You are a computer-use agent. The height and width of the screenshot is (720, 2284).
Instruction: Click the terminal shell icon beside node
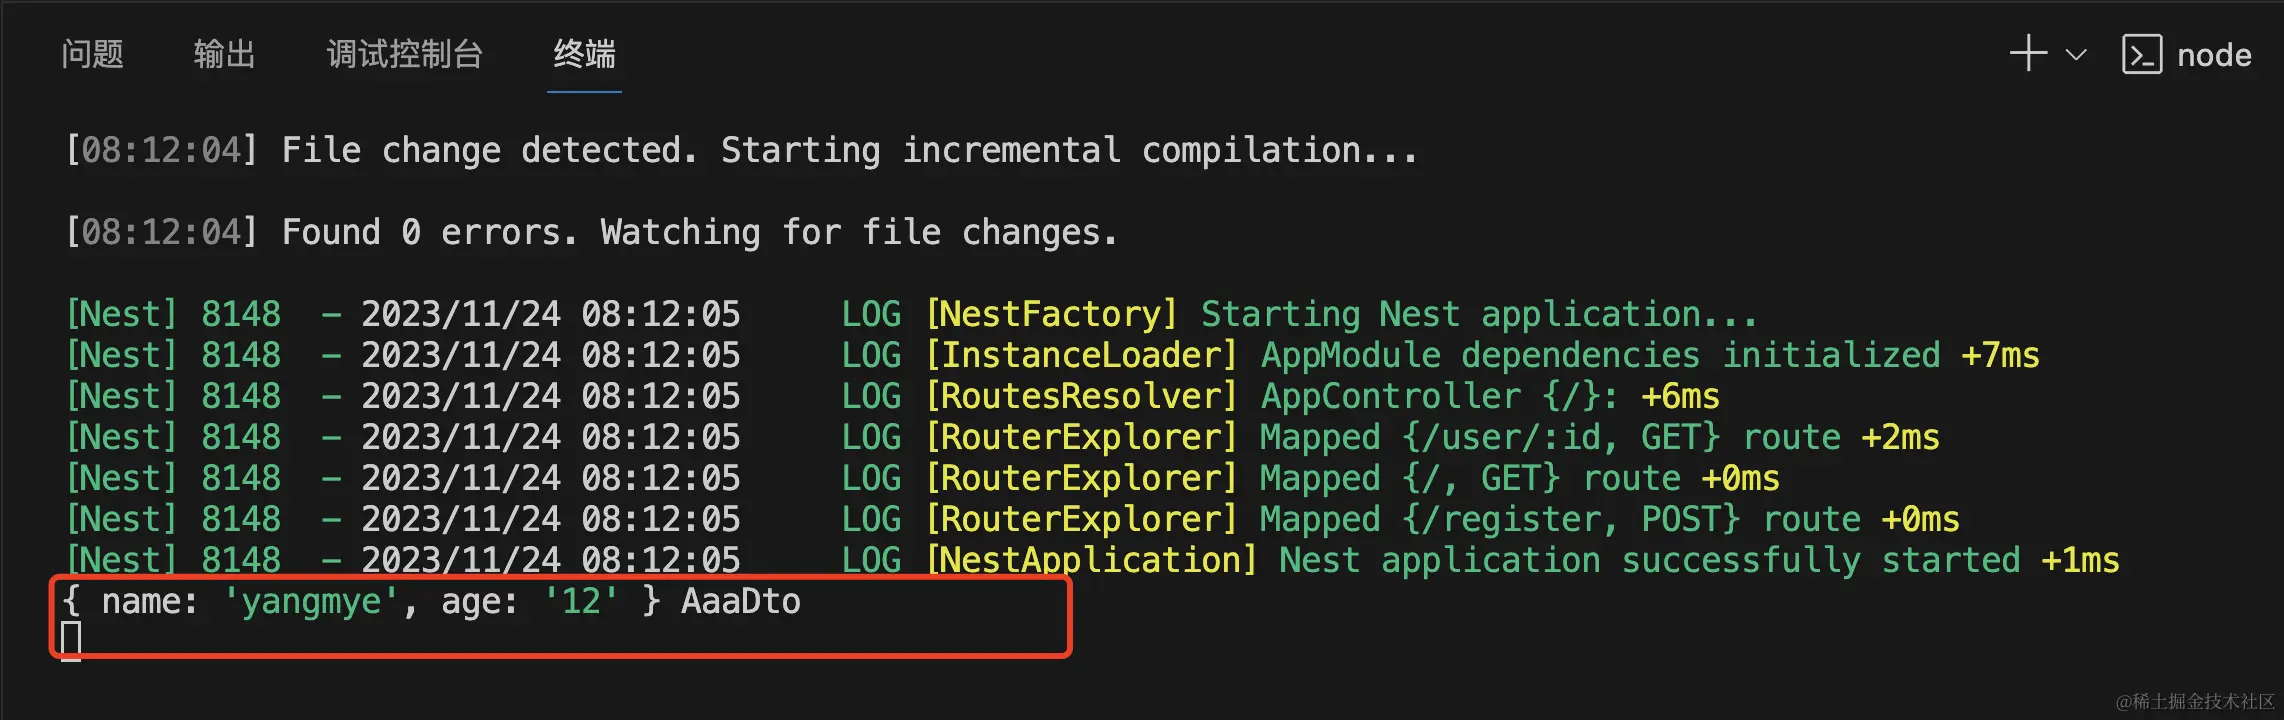coord(2142,55)
